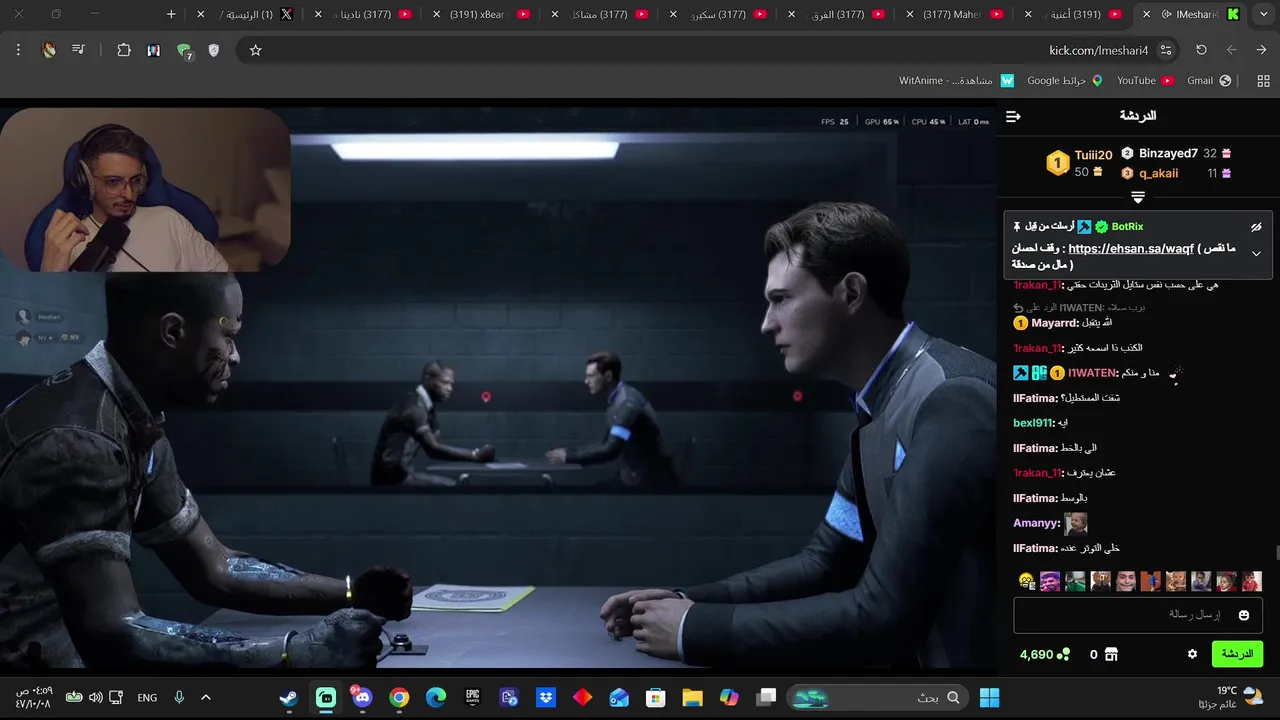Open the green extension with badge 7

184,51
